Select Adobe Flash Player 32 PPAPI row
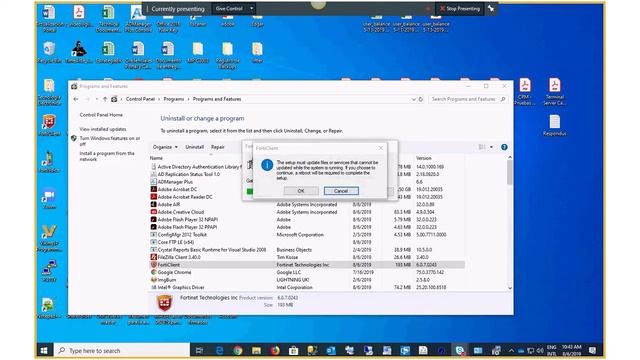640x360 pixels. [x=307, y=227]
